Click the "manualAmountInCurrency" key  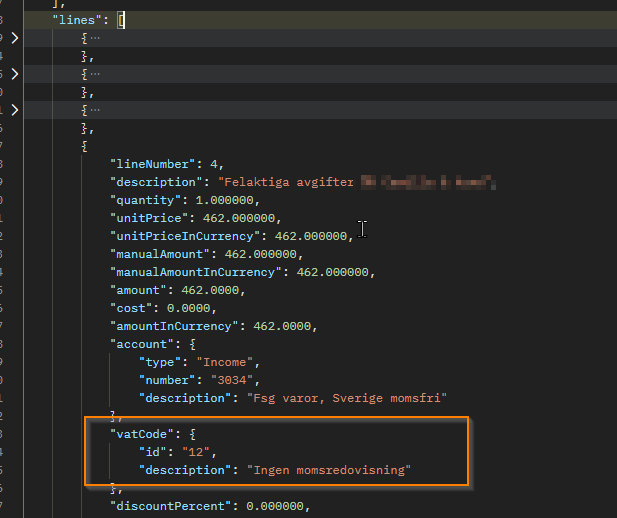point(196,272)
